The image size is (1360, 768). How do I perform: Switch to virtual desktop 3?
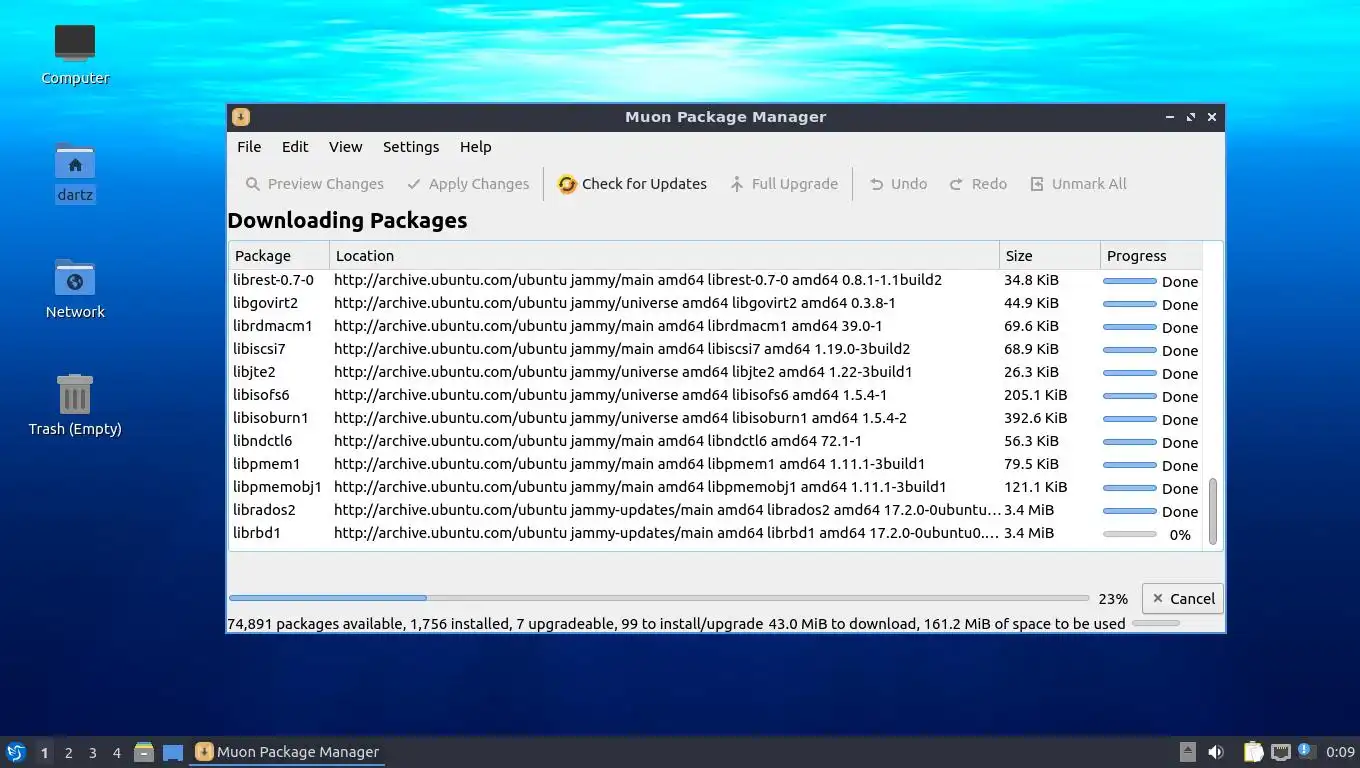pos(92,753)
